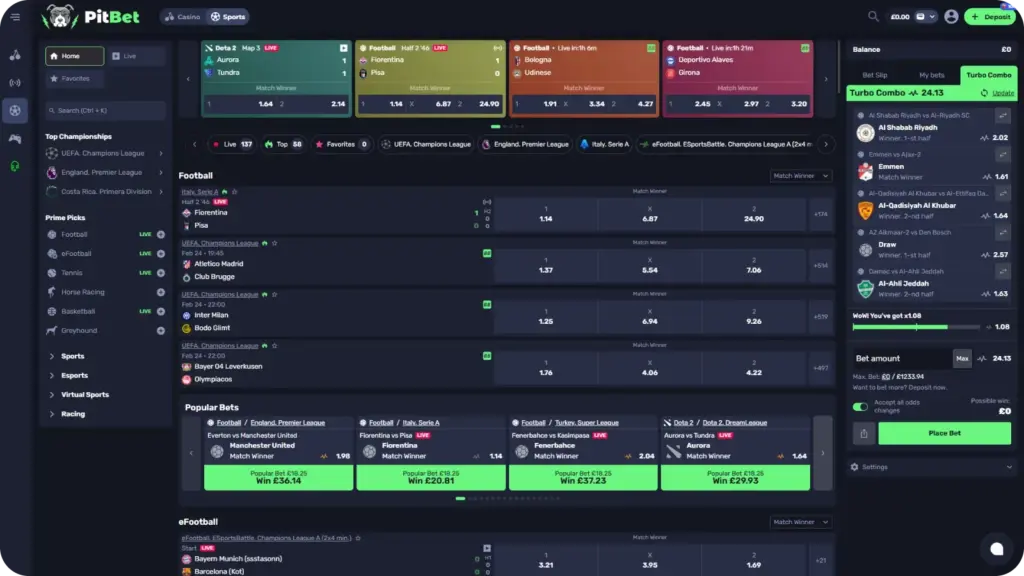
Task: Click the PitBet bulldog logo
Action: coord(59,17)
